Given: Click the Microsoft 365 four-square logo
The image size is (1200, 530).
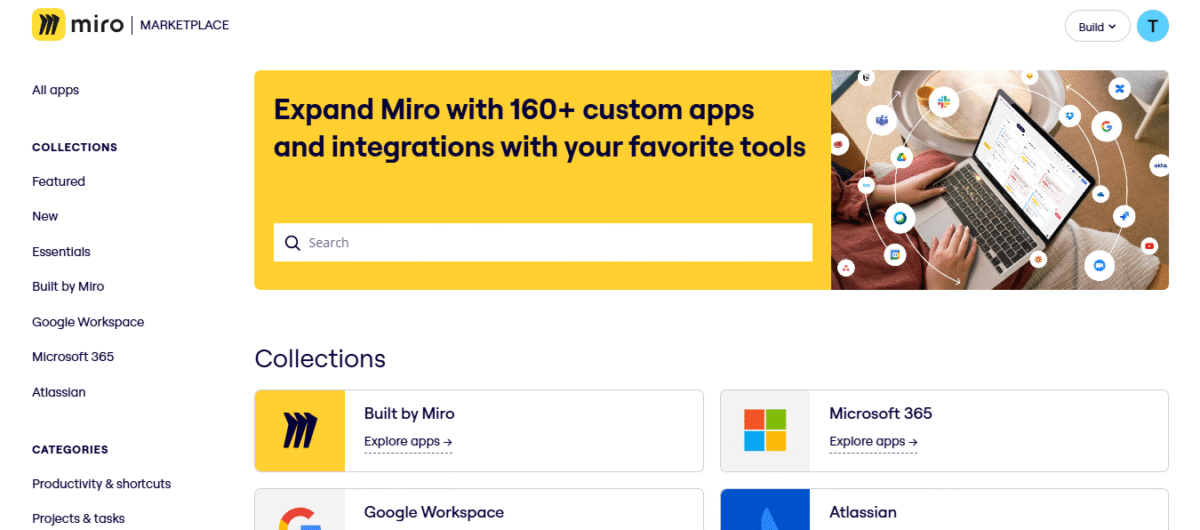Looking at the screenshot, I should pyautogui.click(x=765, y=431).
